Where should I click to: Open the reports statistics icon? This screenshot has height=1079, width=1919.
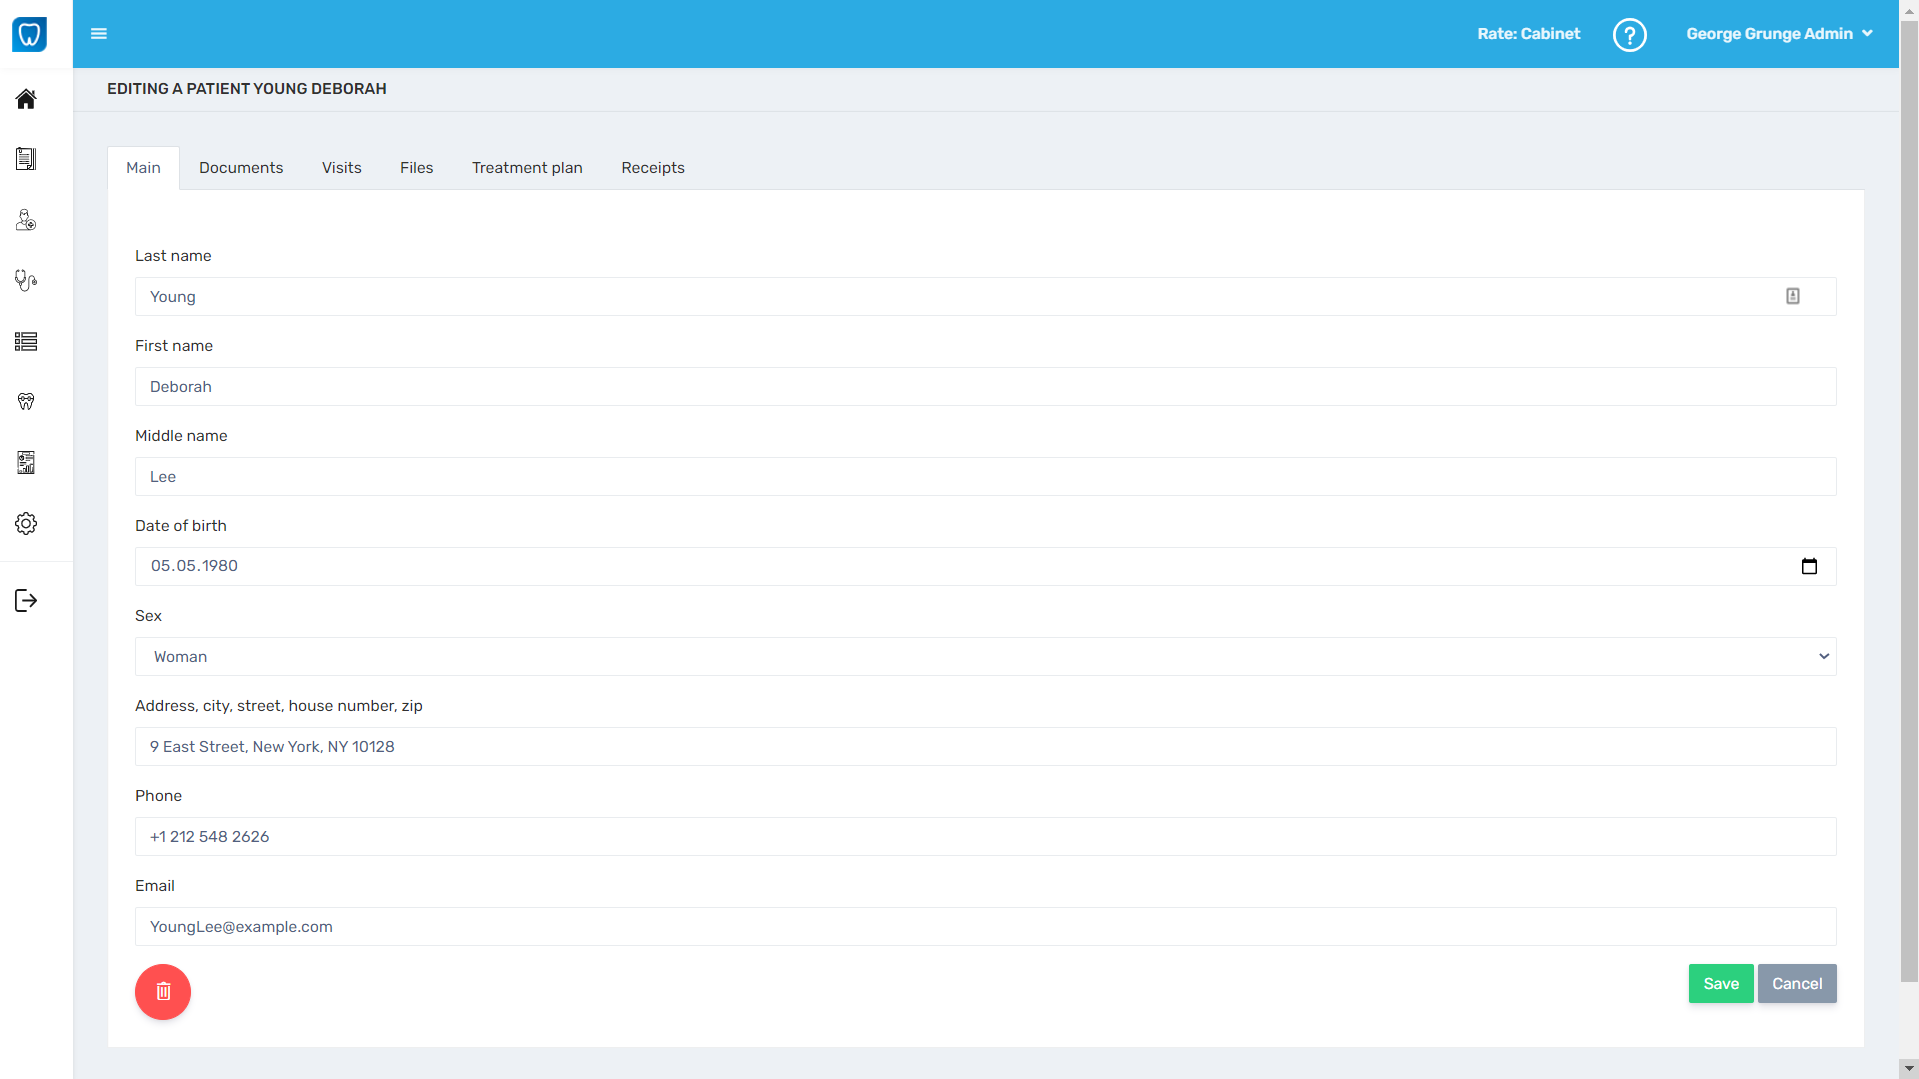pyautogui.click(x=26, y=462)
